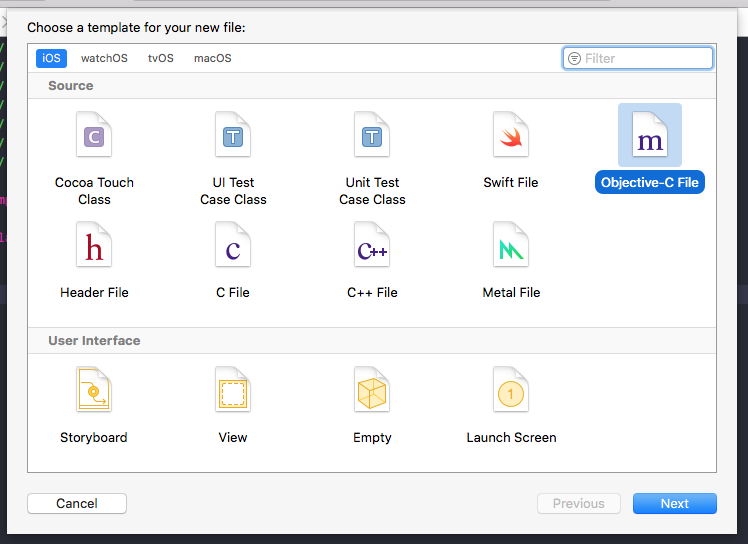Switch to the watchOS platform tab
The width and height of the screenshot is (748, 544).
(x=104, y=58)
